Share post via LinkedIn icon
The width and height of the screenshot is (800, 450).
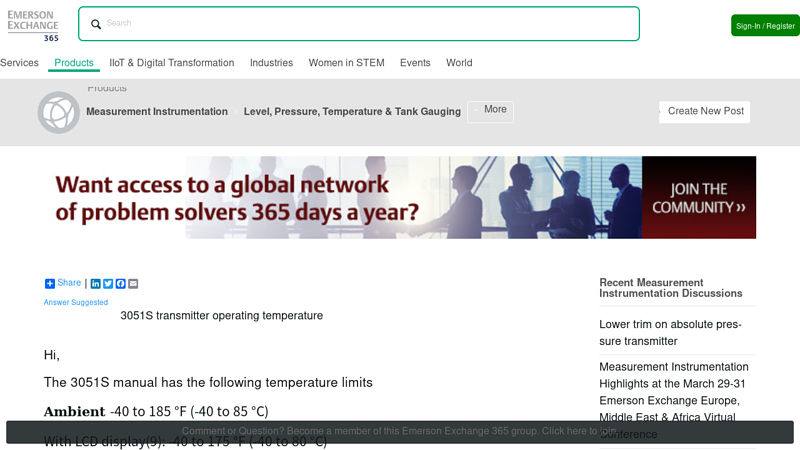pos(95,284)
